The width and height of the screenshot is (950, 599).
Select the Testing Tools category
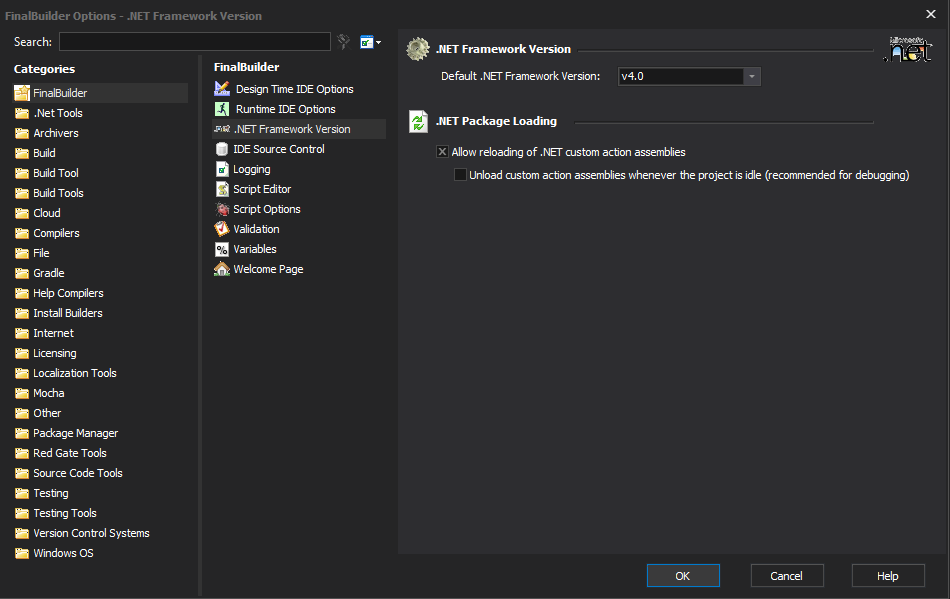point(64,513)
